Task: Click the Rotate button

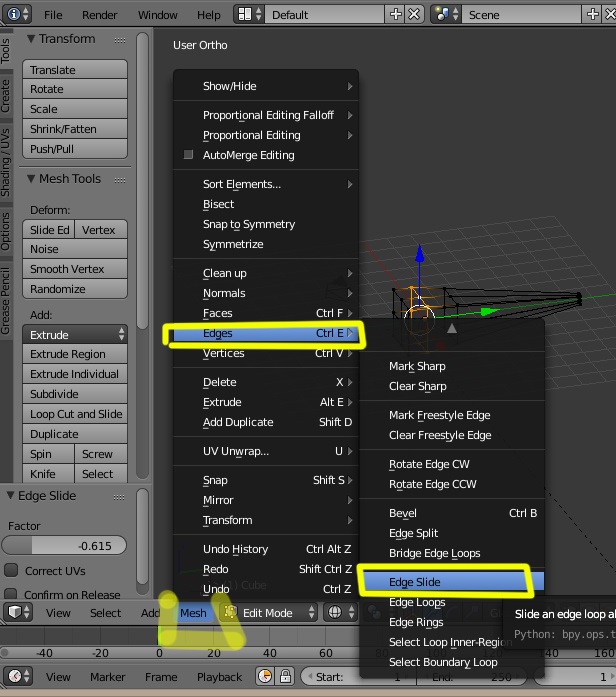Action: pyautogui.click(x=75, y=89)
